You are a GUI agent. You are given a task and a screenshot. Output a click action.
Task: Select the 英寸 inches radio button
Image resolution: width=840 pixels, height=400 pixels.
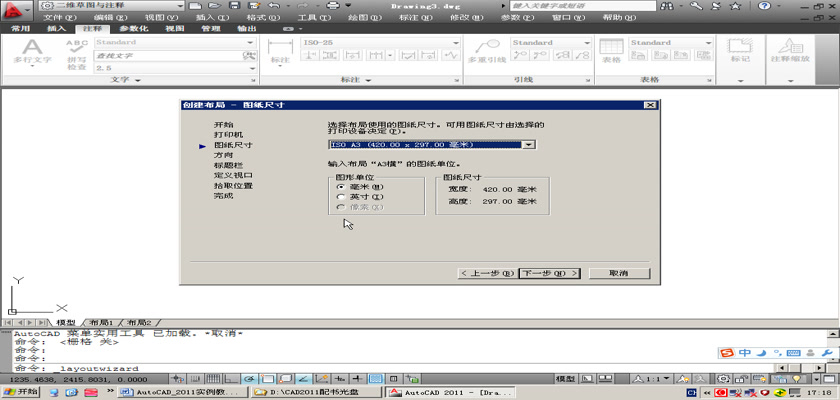pos(342,197)
